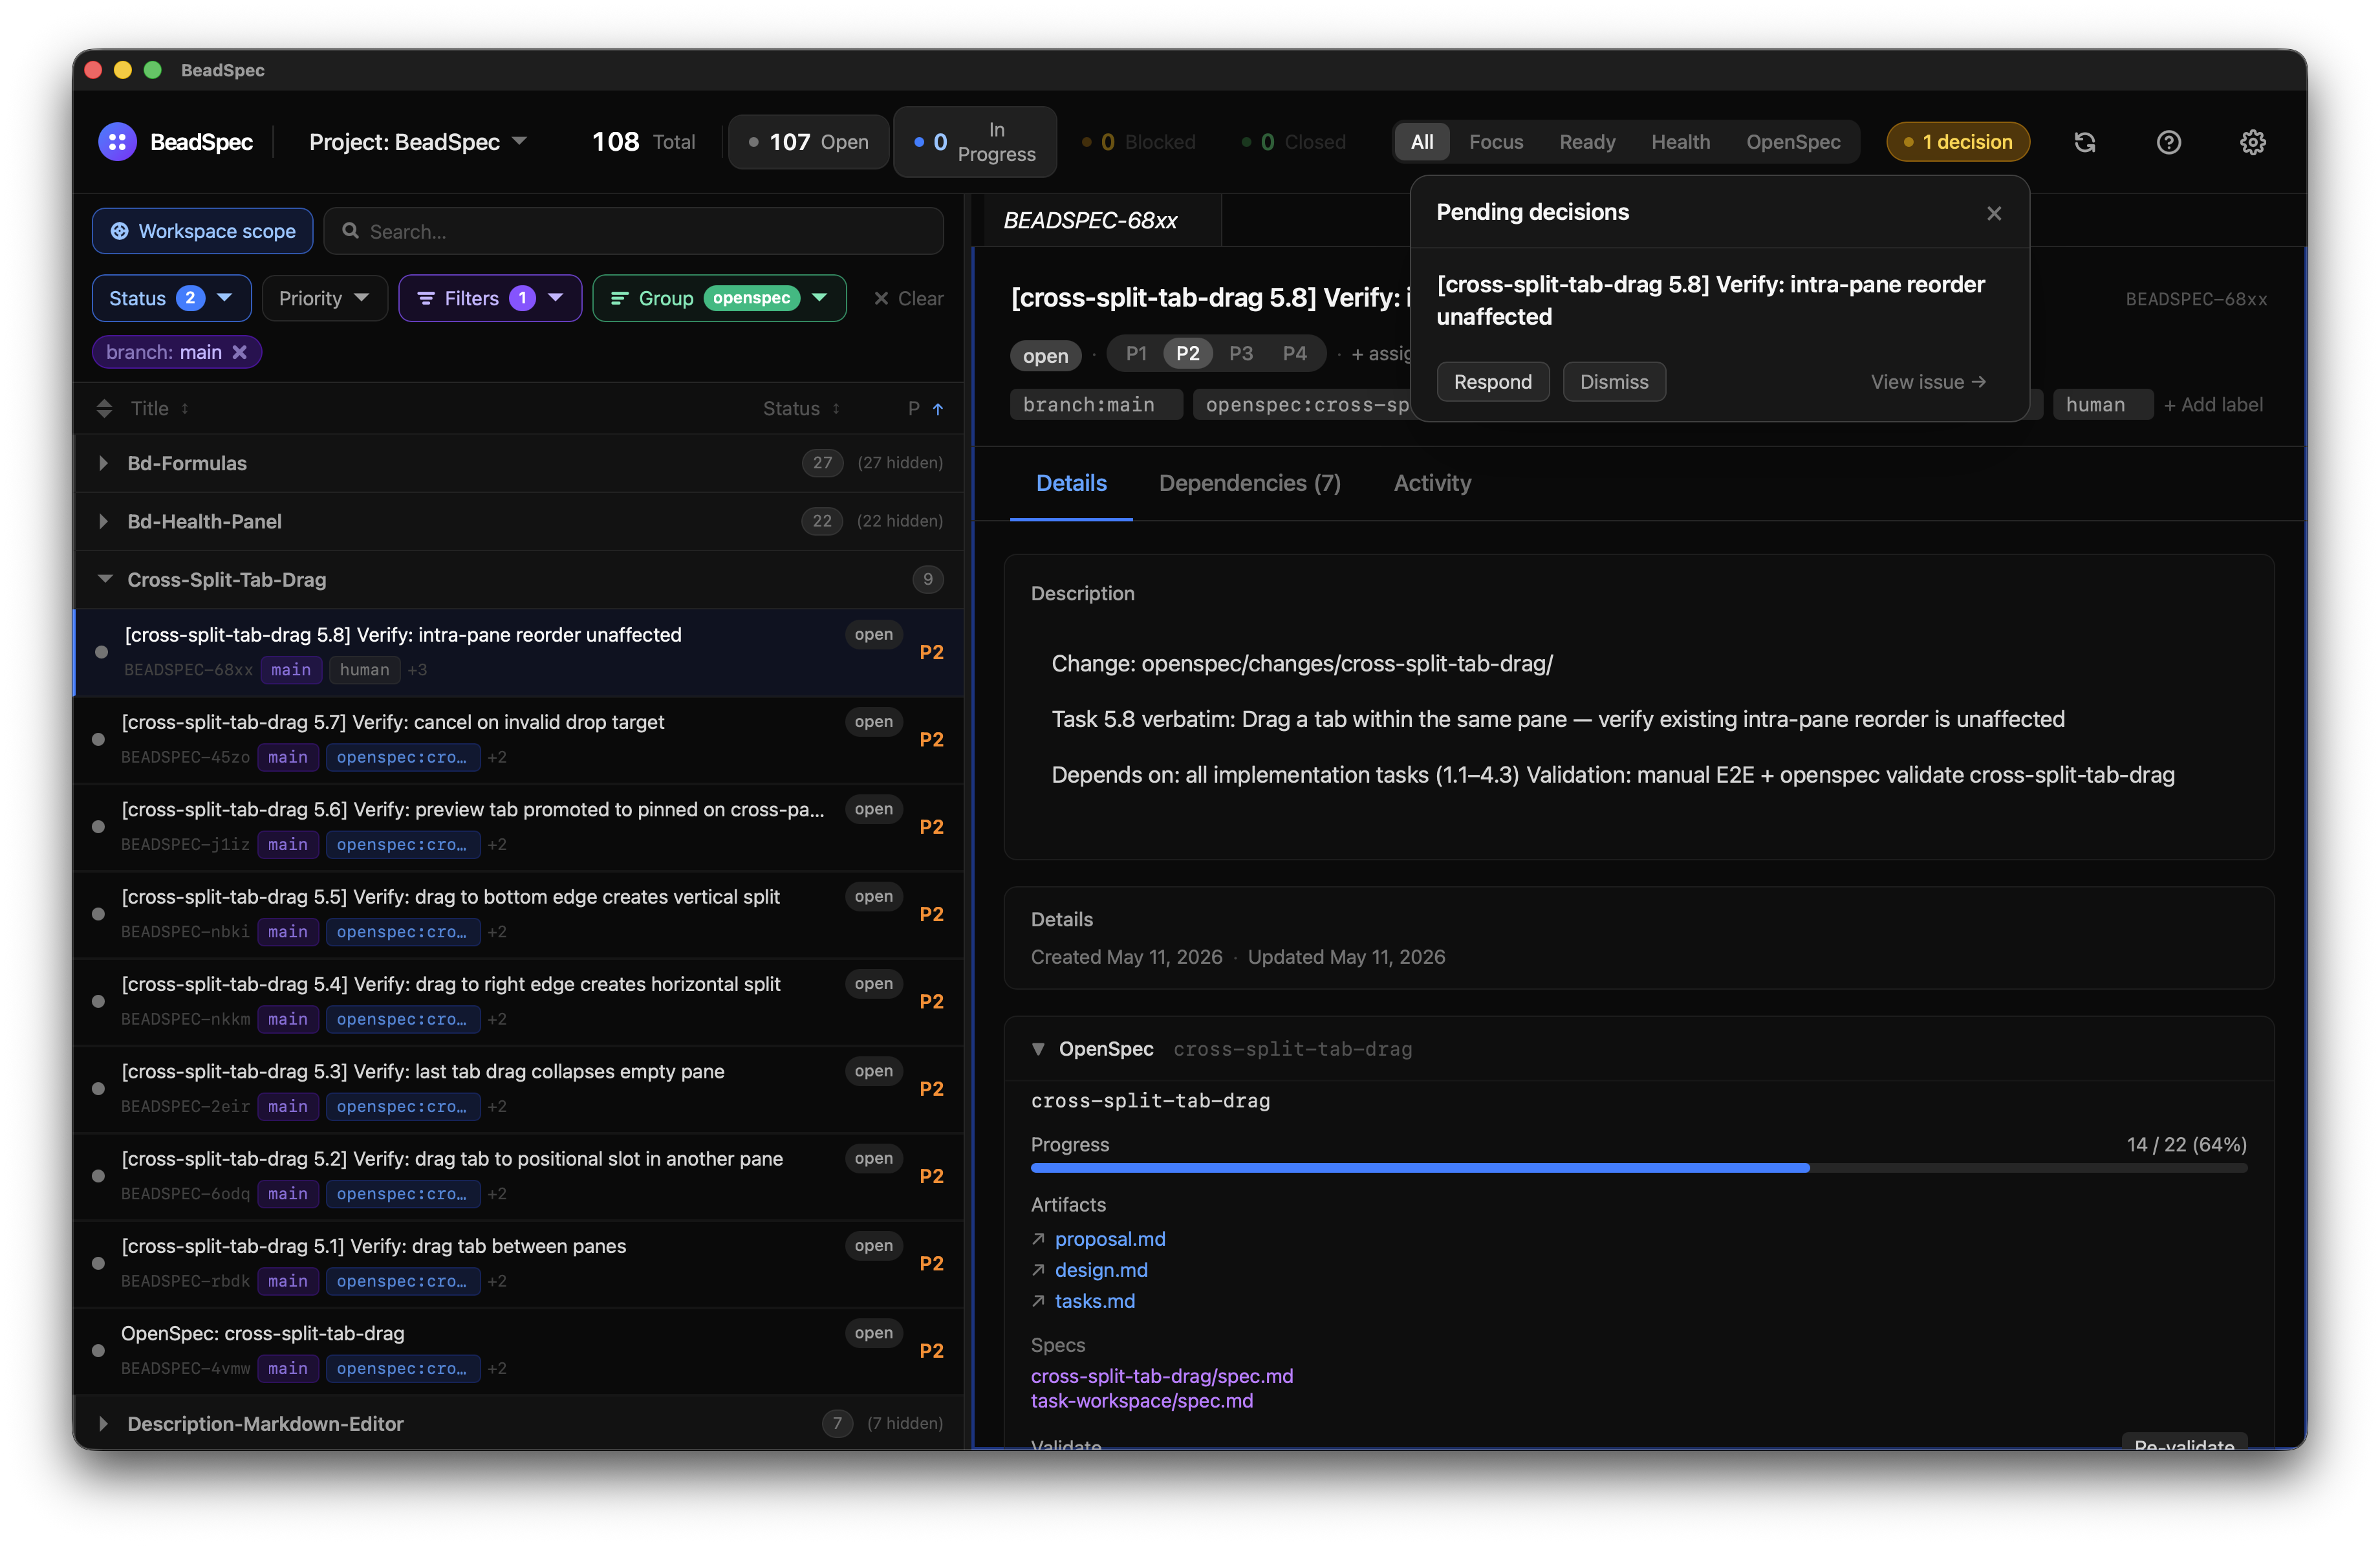Open the help question-mark icon
The width and height of the screenshot is (2380, 1546).
point(2169,142)
